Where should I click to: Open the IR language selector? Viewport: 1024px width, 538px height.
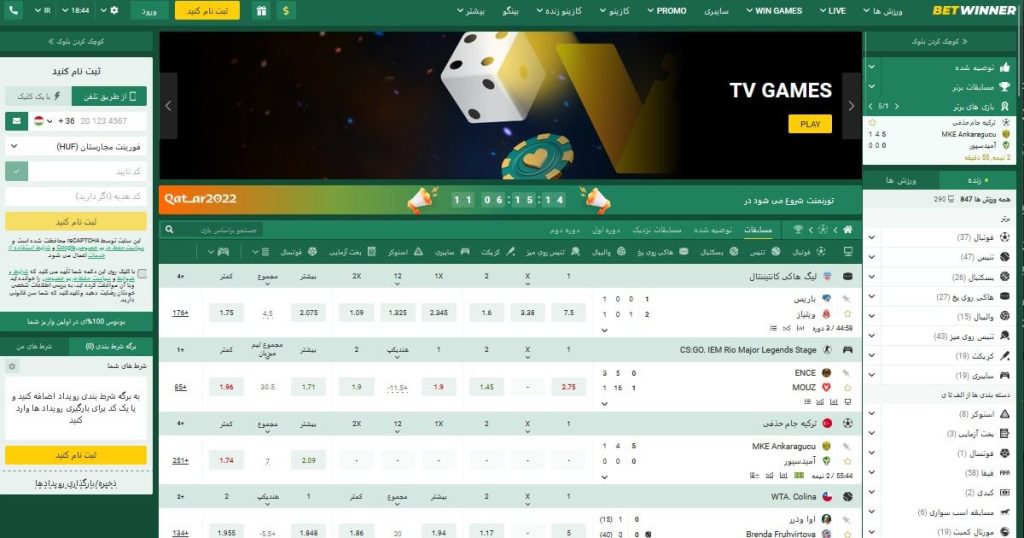click(x=42, y=10)
